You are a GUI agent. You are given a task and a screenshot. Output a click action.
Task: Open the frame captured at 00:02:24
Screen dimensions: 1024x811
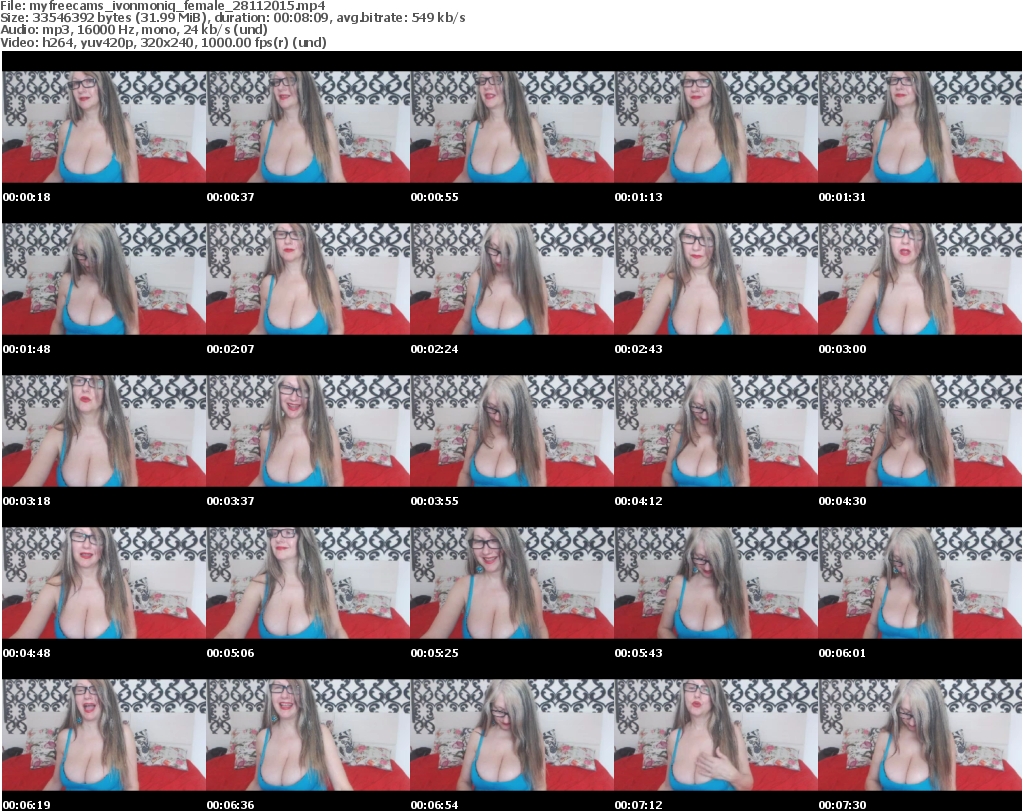click(512, 279)
